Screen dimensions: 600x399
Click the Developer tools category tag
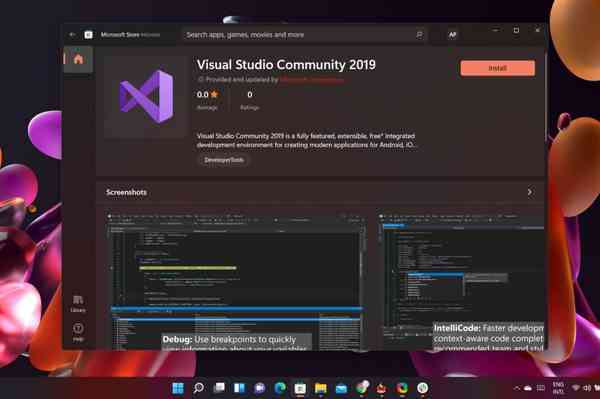224,160
